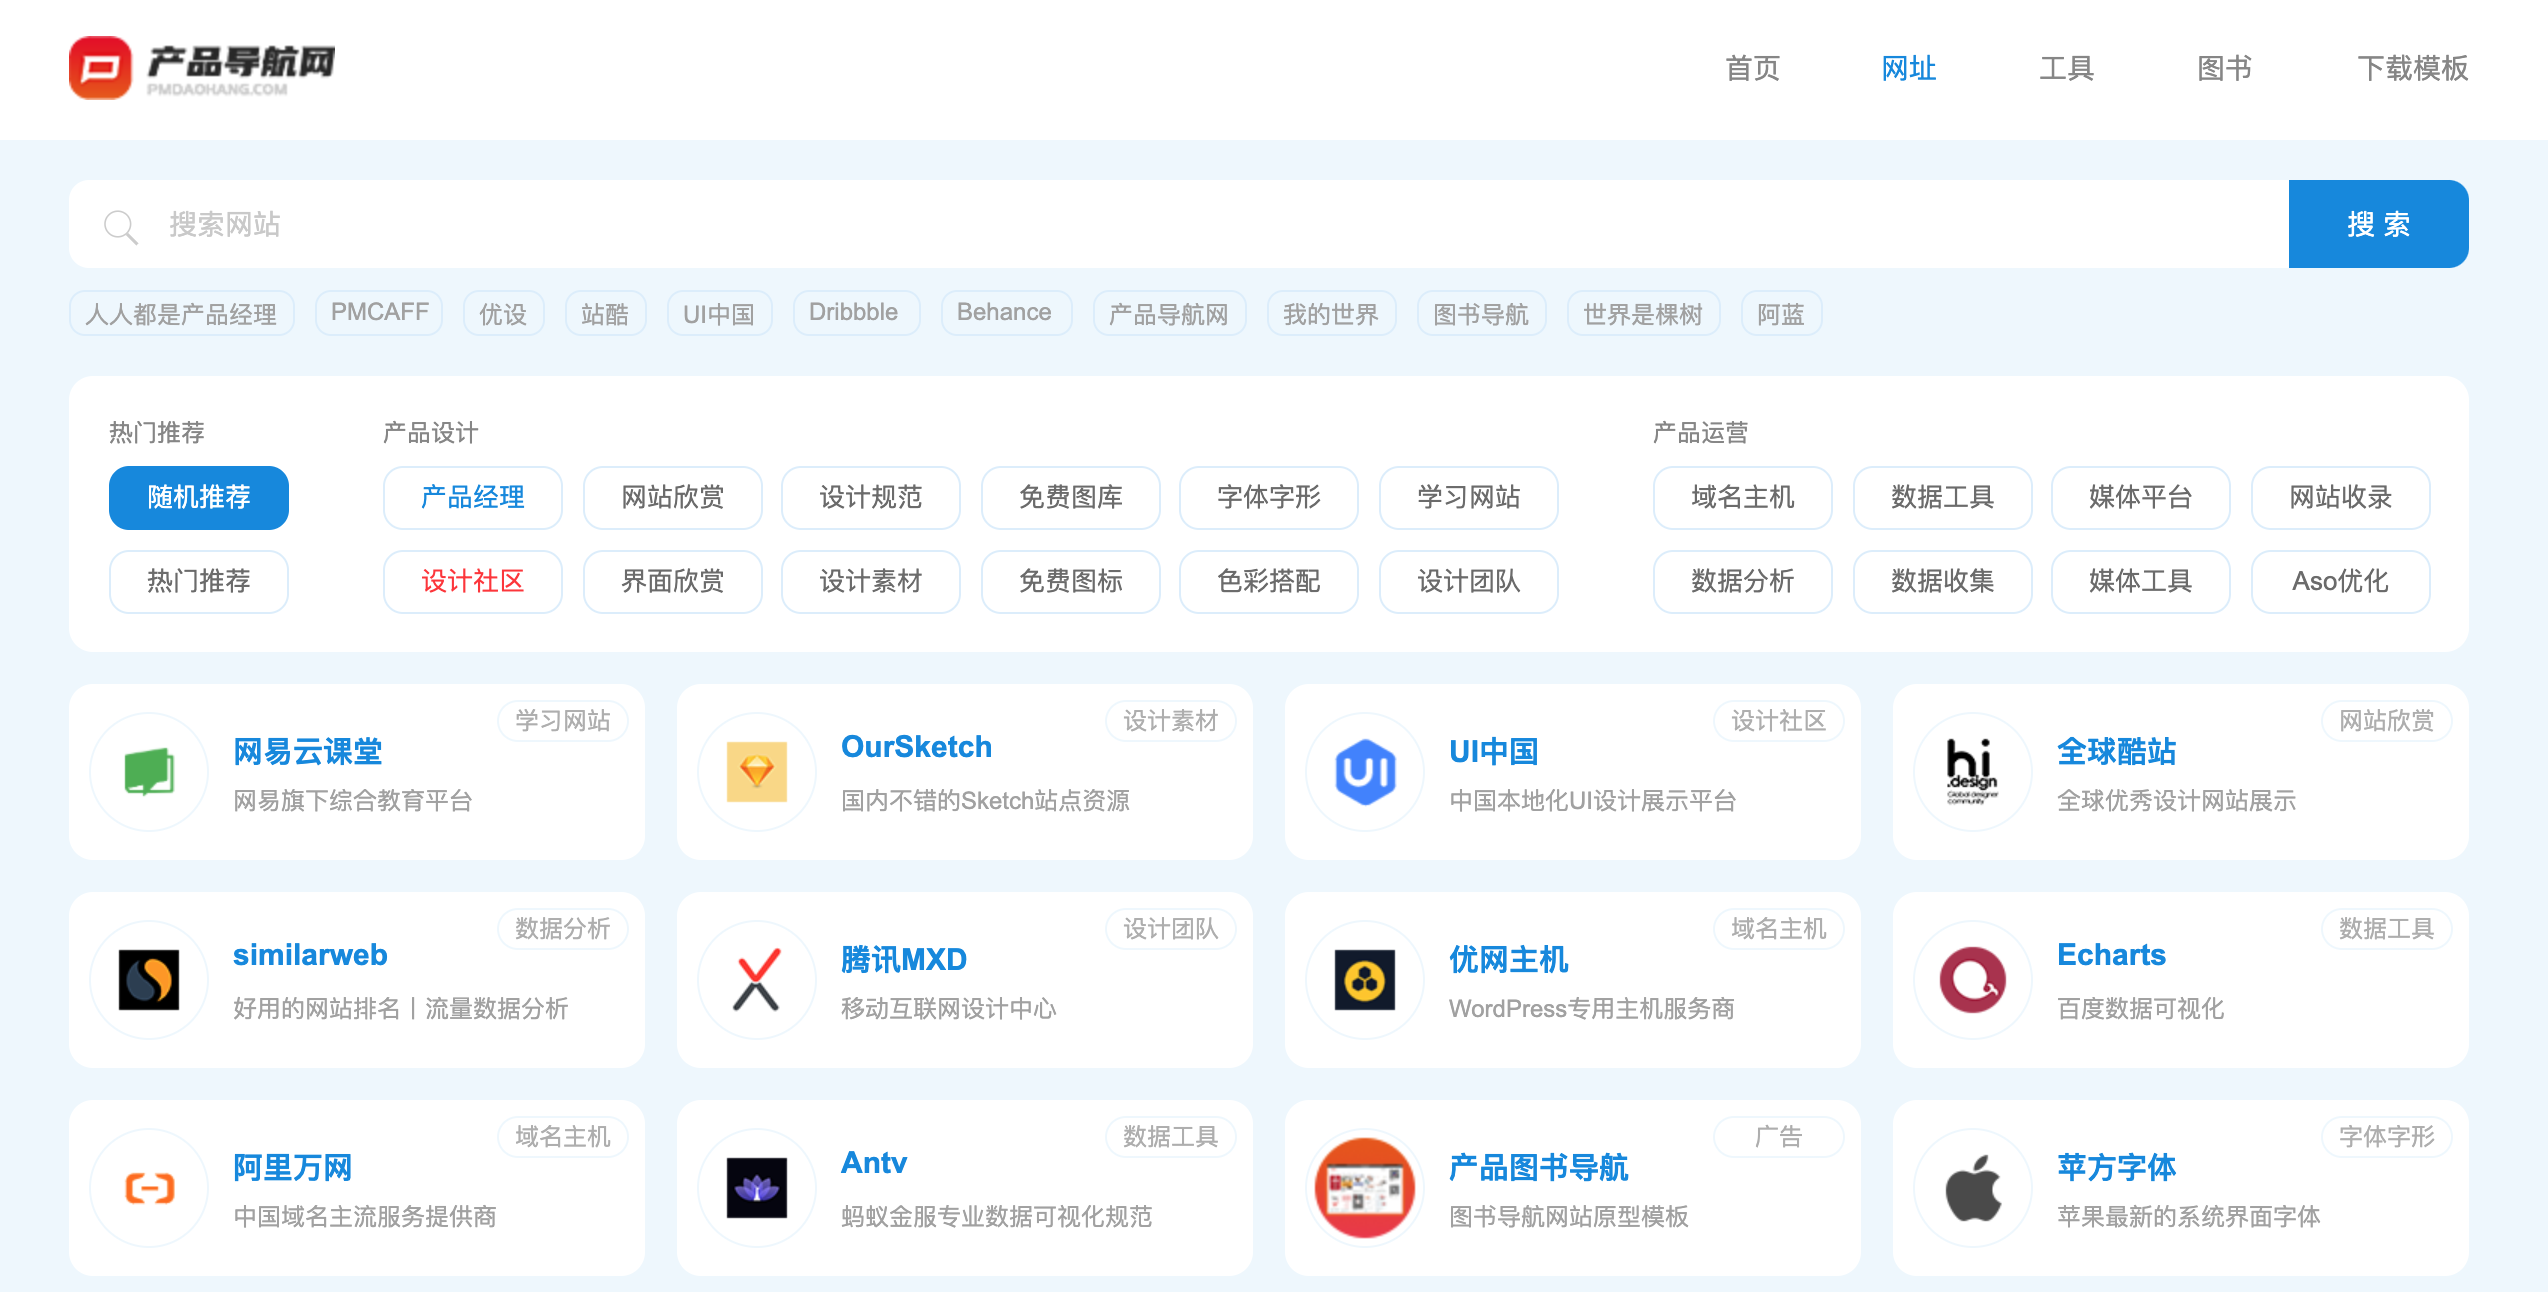Select the 字体字形 category button
2548x1292 pixels.
[1269, 498]
